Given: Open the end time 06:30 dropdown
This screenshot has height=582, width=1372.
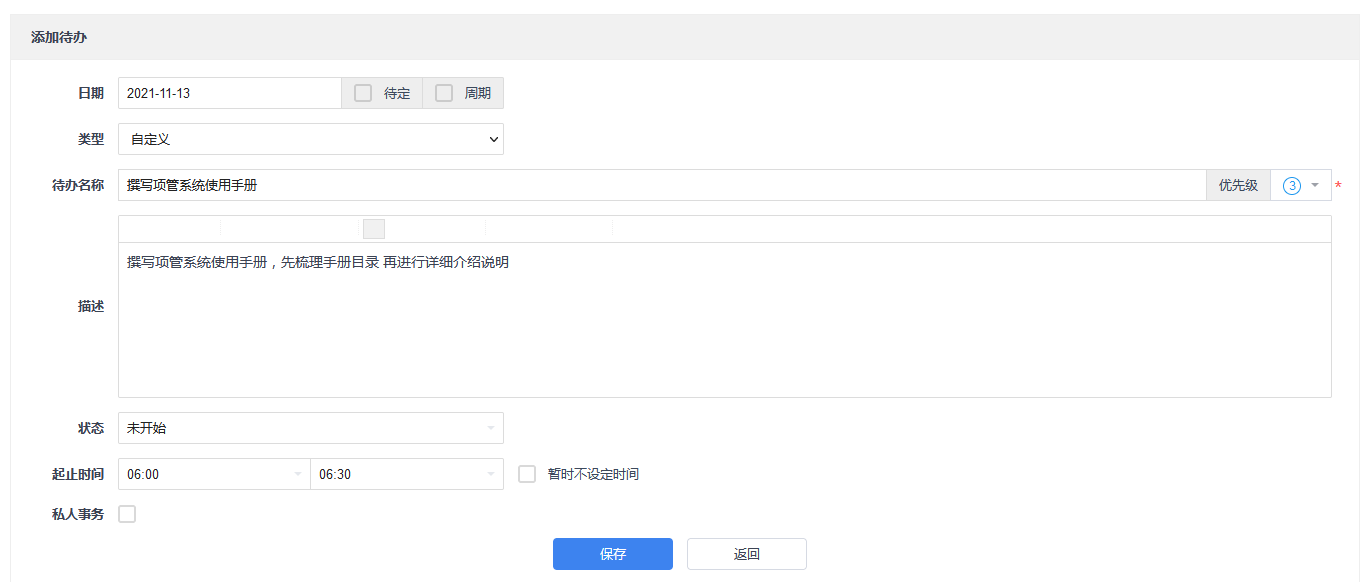Looking at the screenshot, I should tap(406, 474).
